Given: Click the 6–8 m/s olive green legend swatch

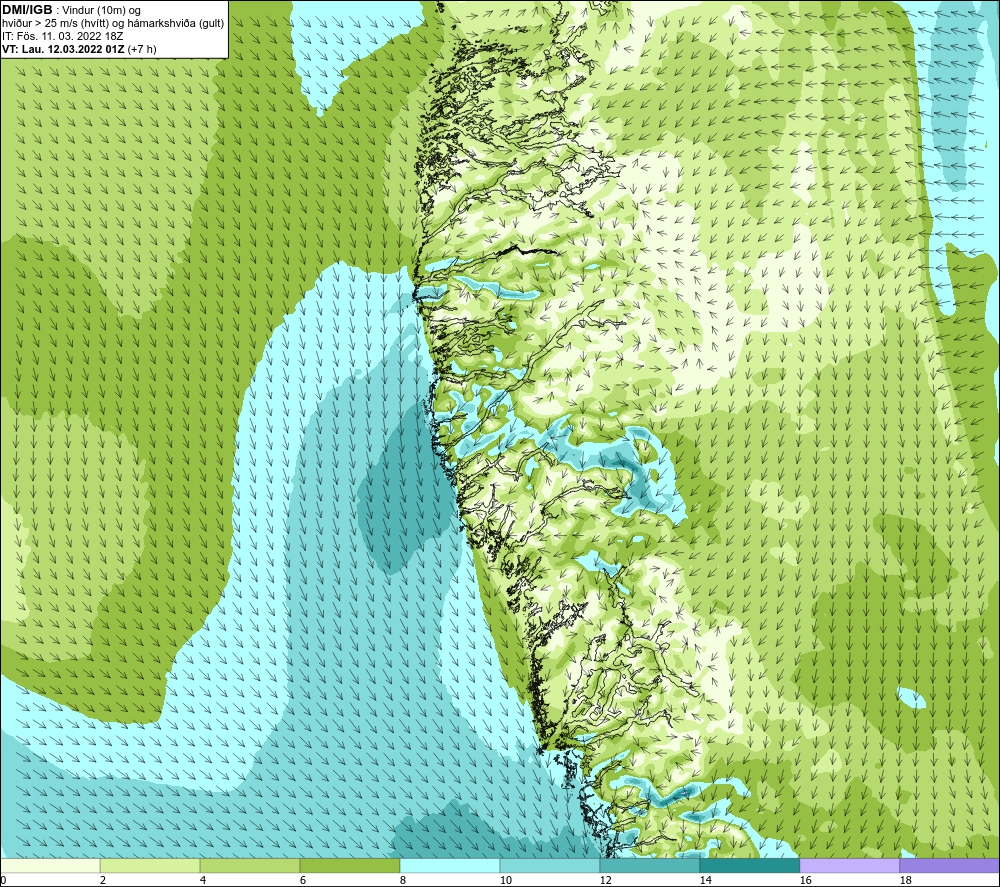Looking at the screenshot, I should (349, 865).
